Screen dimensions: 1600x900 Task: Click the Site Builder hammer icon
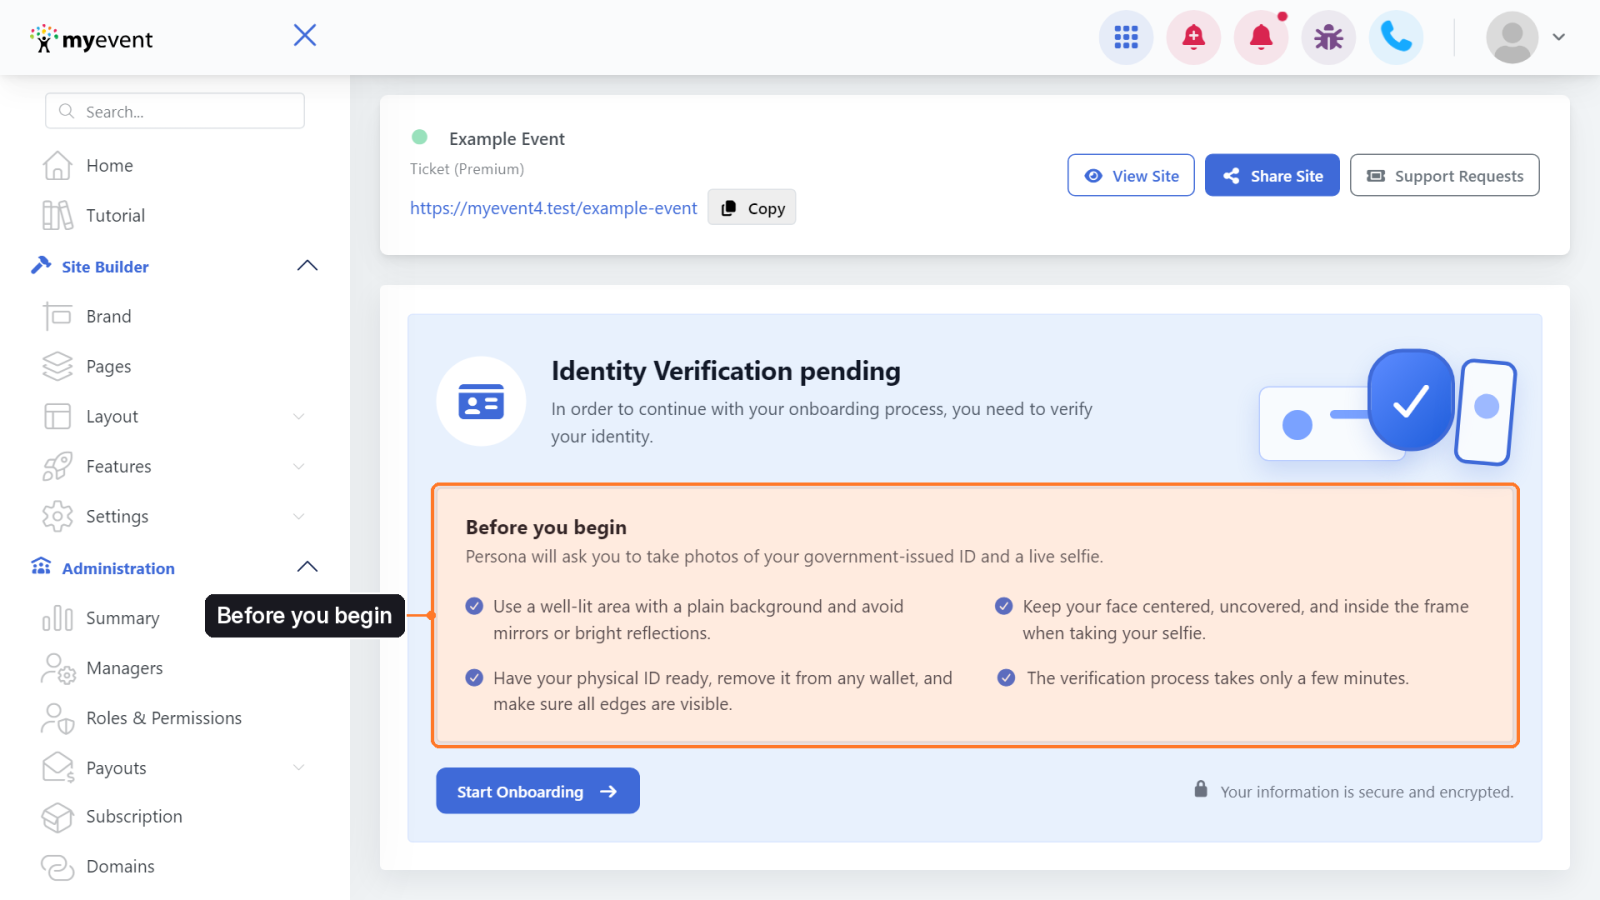(41, 265)
